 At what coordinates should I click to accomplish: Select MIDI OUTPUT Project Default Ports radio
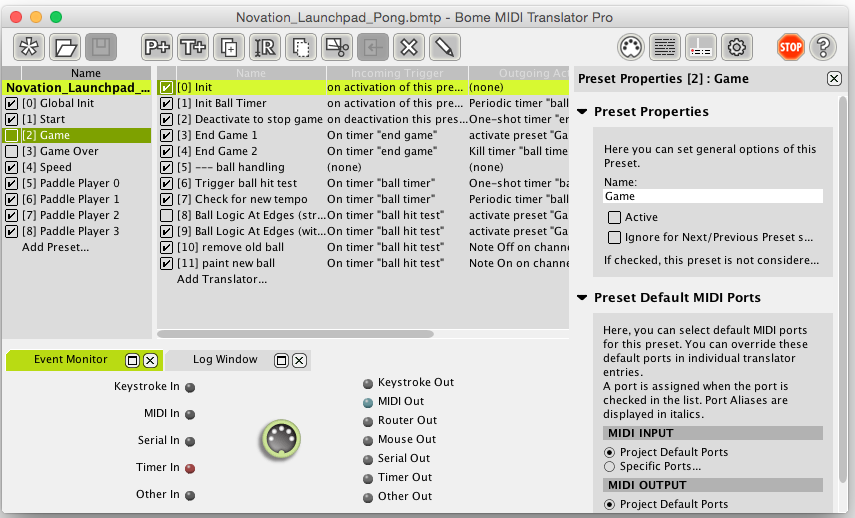[x=610, y=504]
